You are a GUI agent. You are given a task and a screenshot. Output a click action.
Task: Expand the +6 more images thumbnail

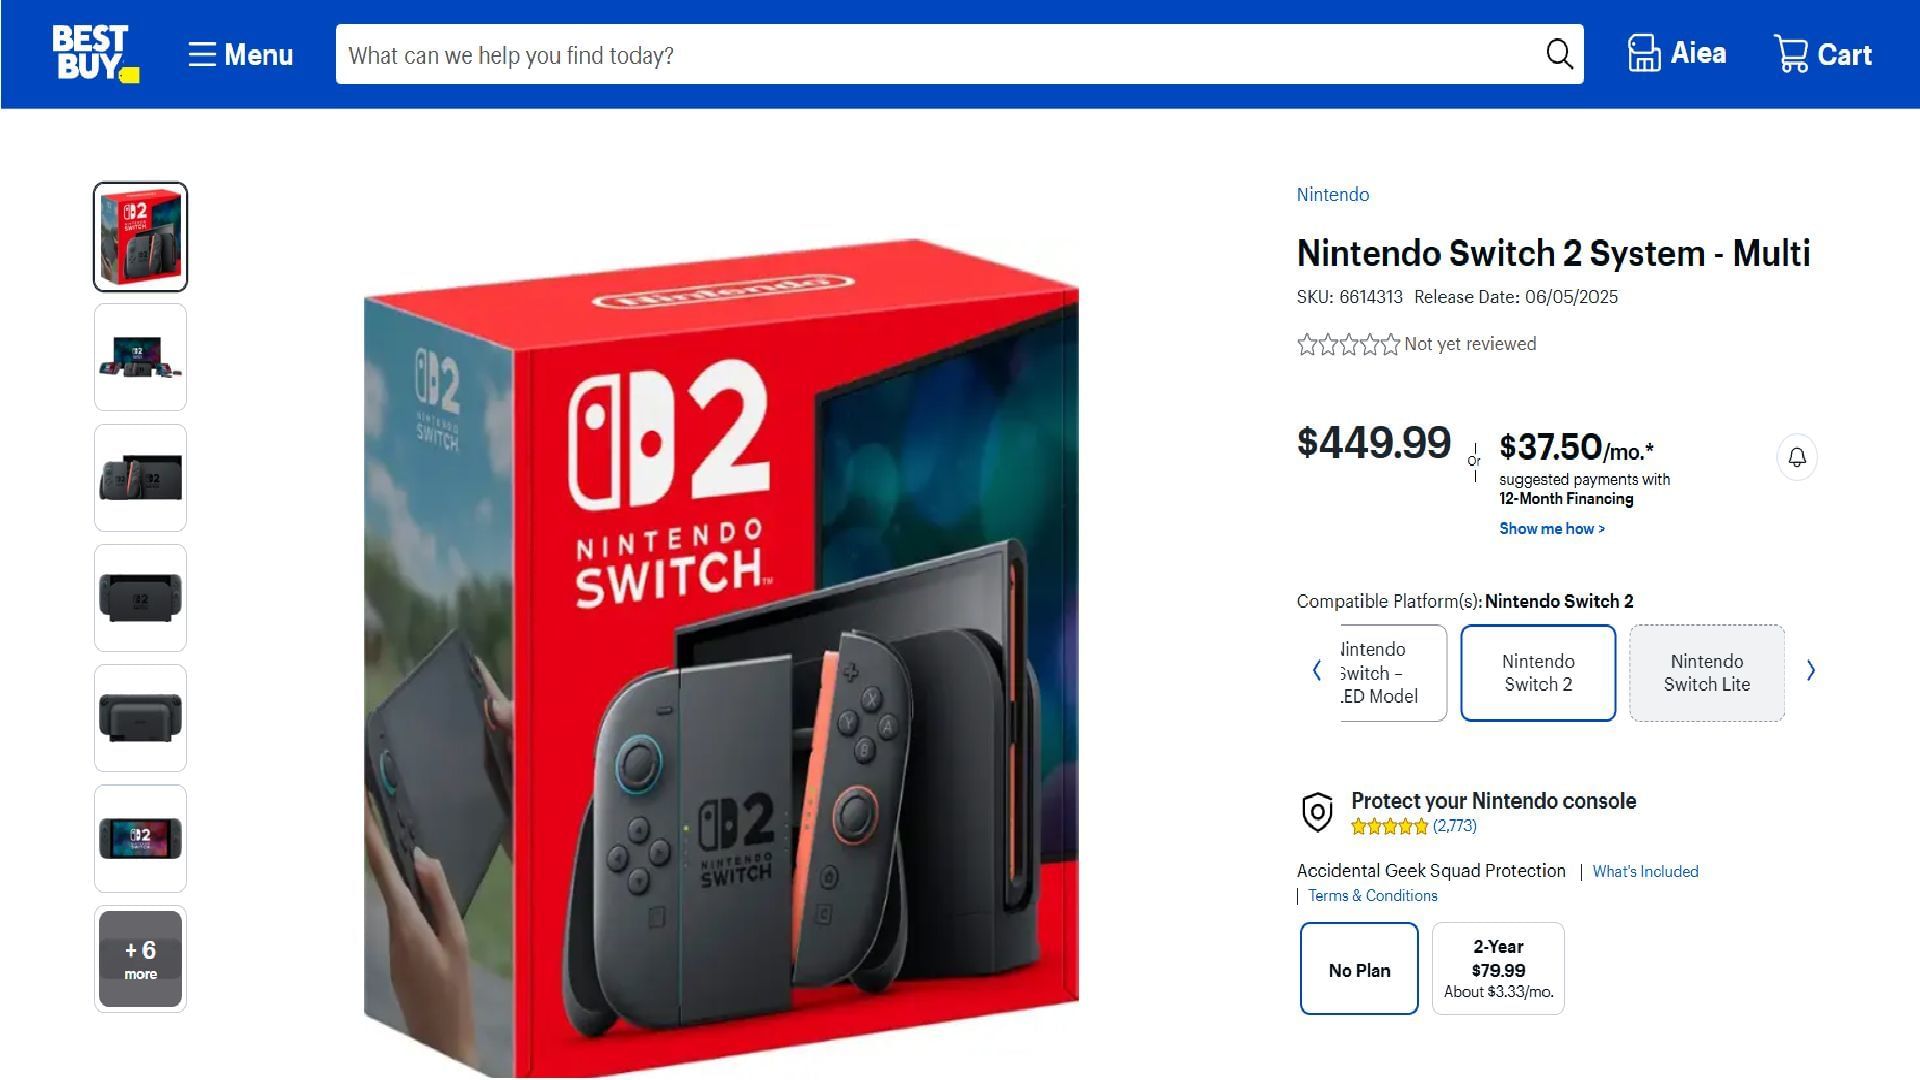pos(140,959)
